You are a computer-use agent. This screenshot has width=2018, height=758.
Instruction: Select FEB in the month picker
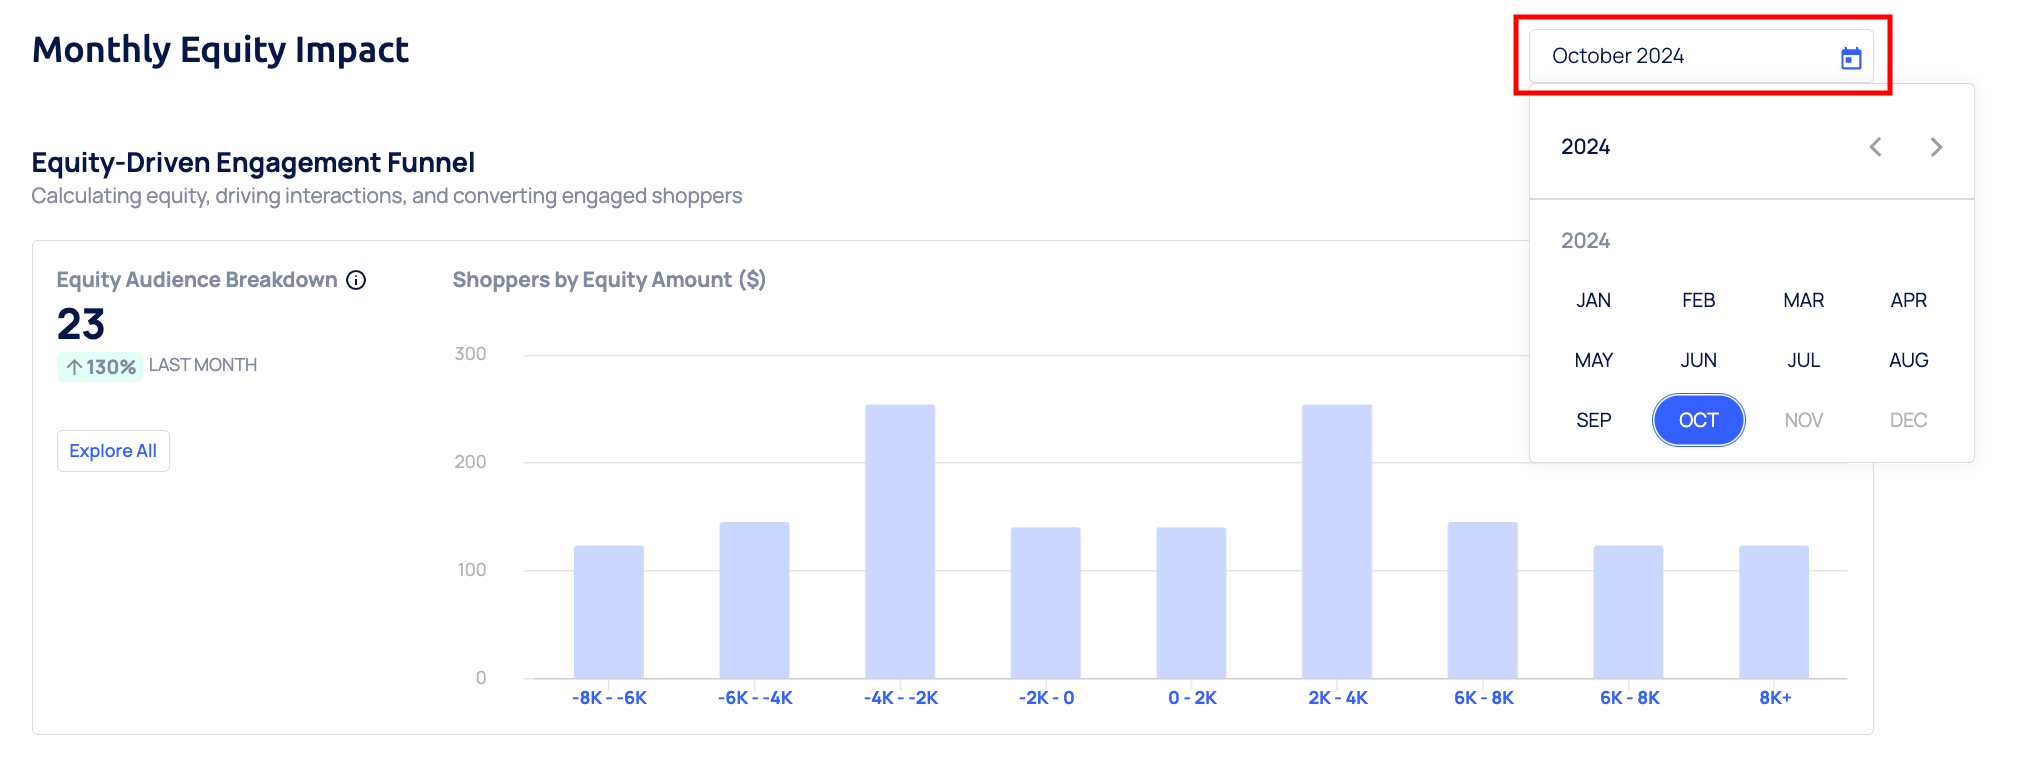tap(1698, 300)
